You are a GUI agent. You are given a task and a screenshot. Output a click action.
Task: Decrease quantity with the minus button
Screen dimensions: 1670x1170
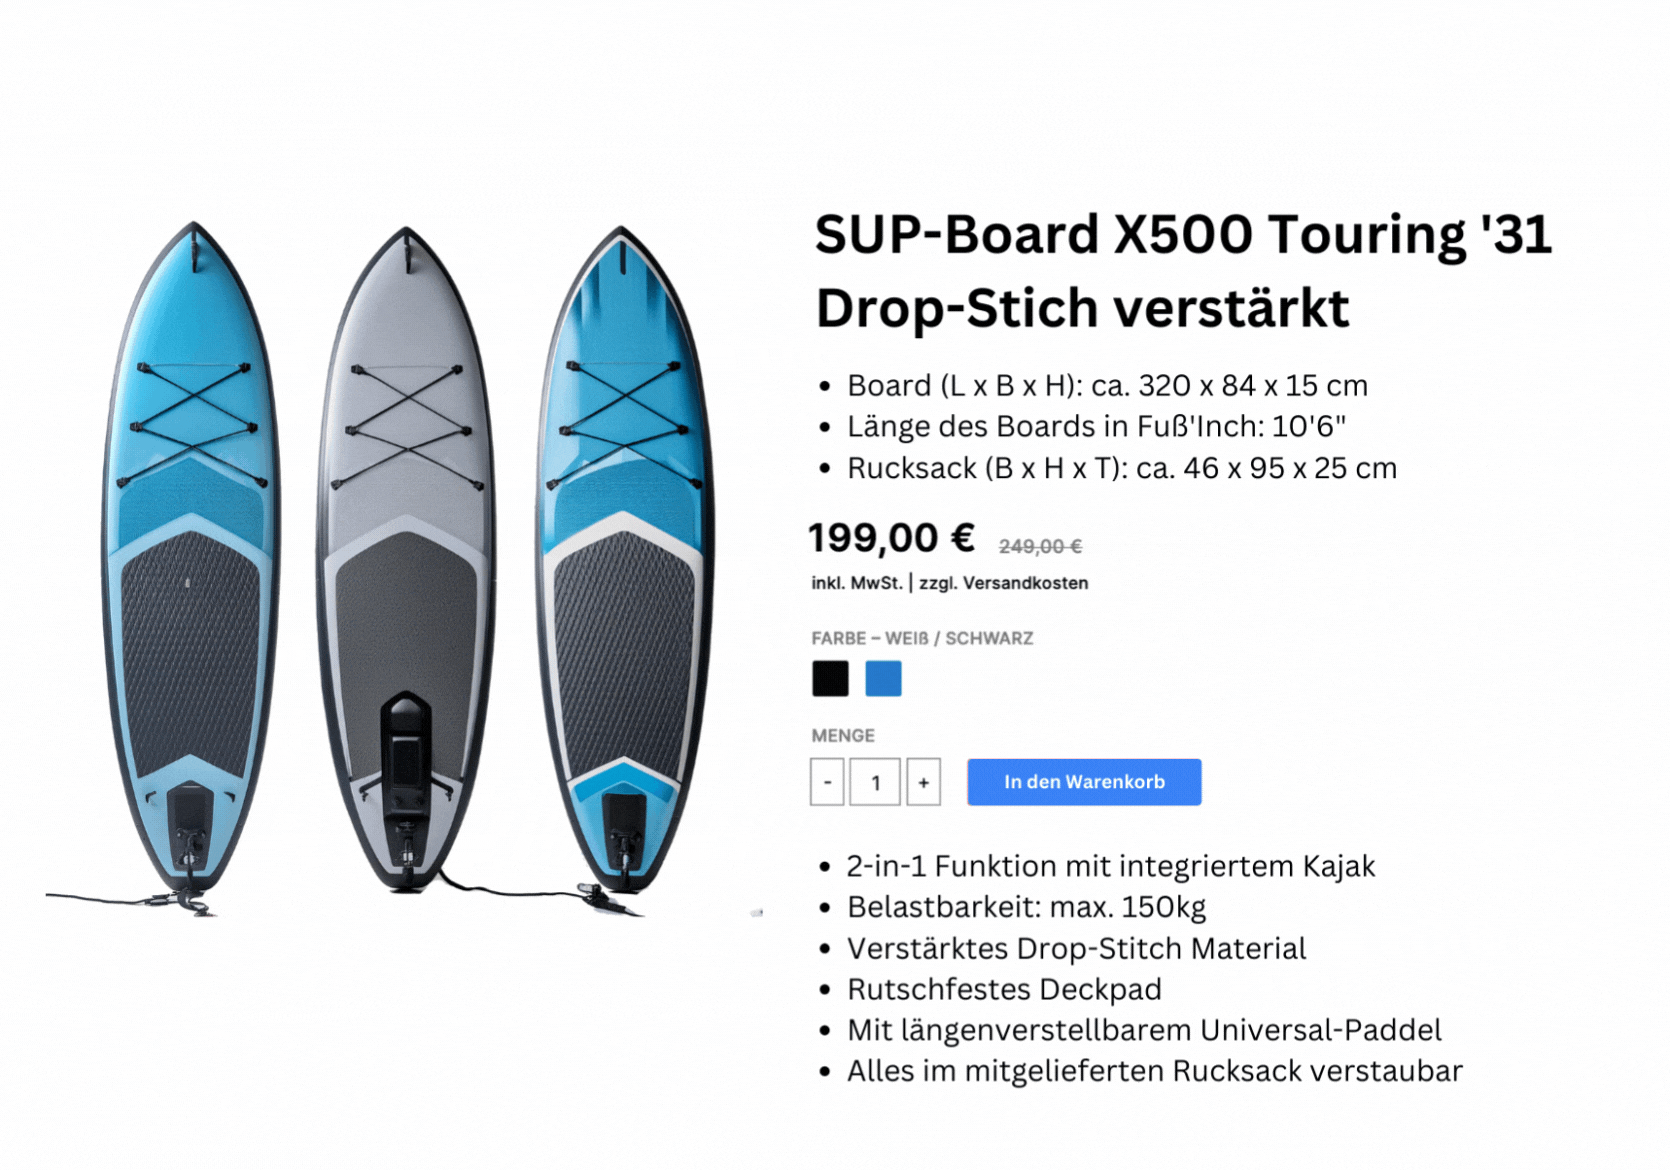827,782
